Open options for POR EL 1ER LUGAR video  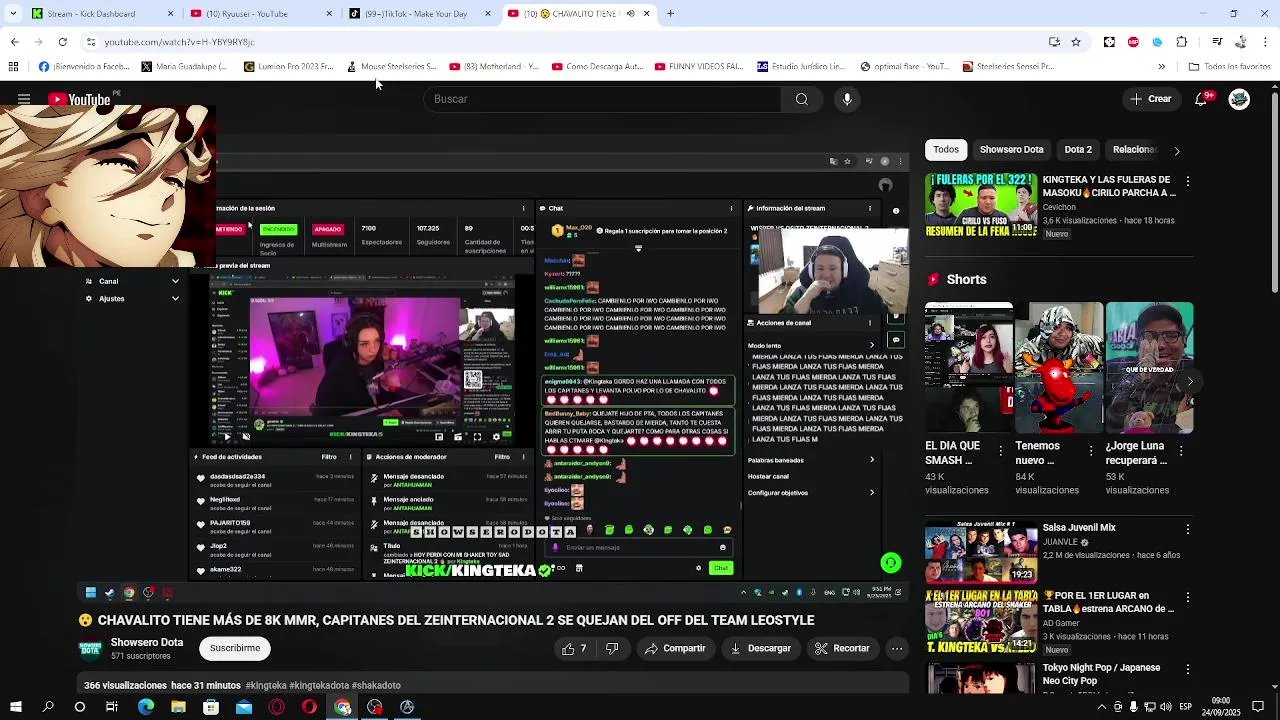point(1187,597)
